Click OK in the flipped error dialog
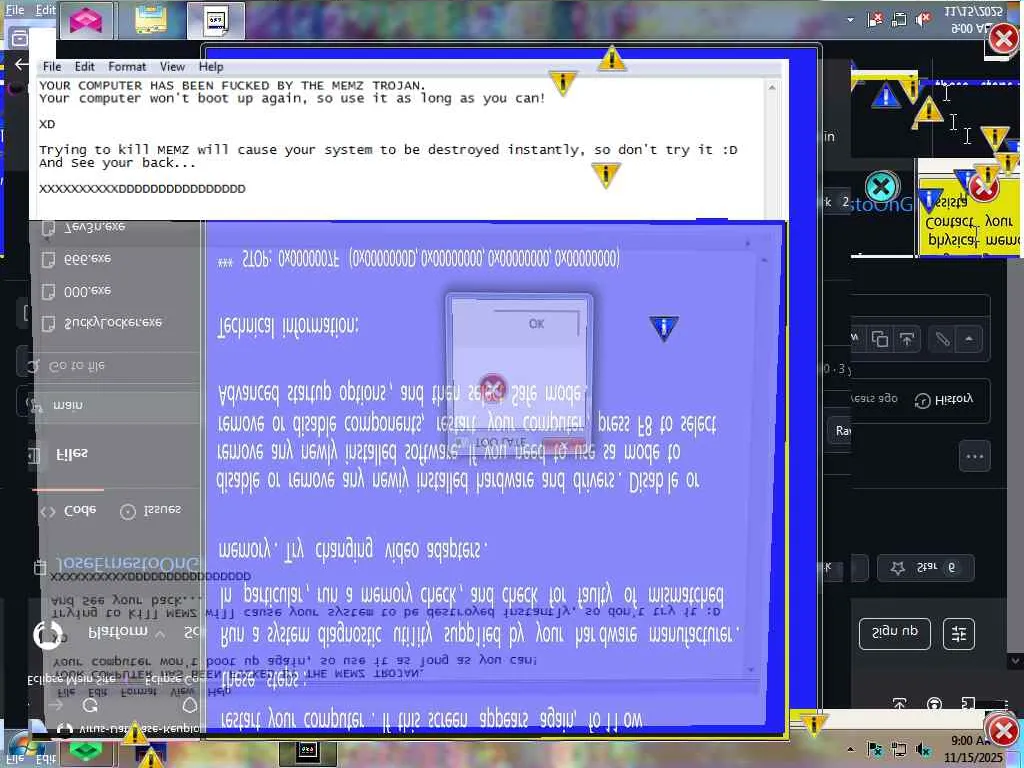 pyautogui.click(x=537, y=323)
